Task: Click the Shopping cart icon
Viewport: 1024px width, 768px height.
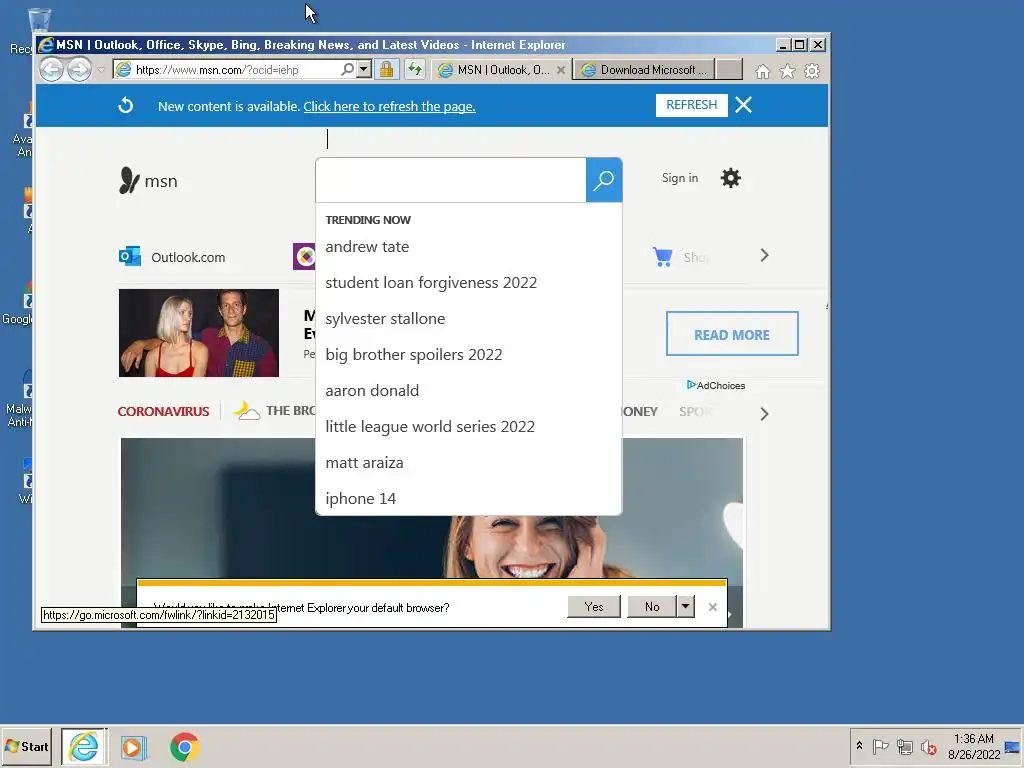Action: (x=663, y=257)
